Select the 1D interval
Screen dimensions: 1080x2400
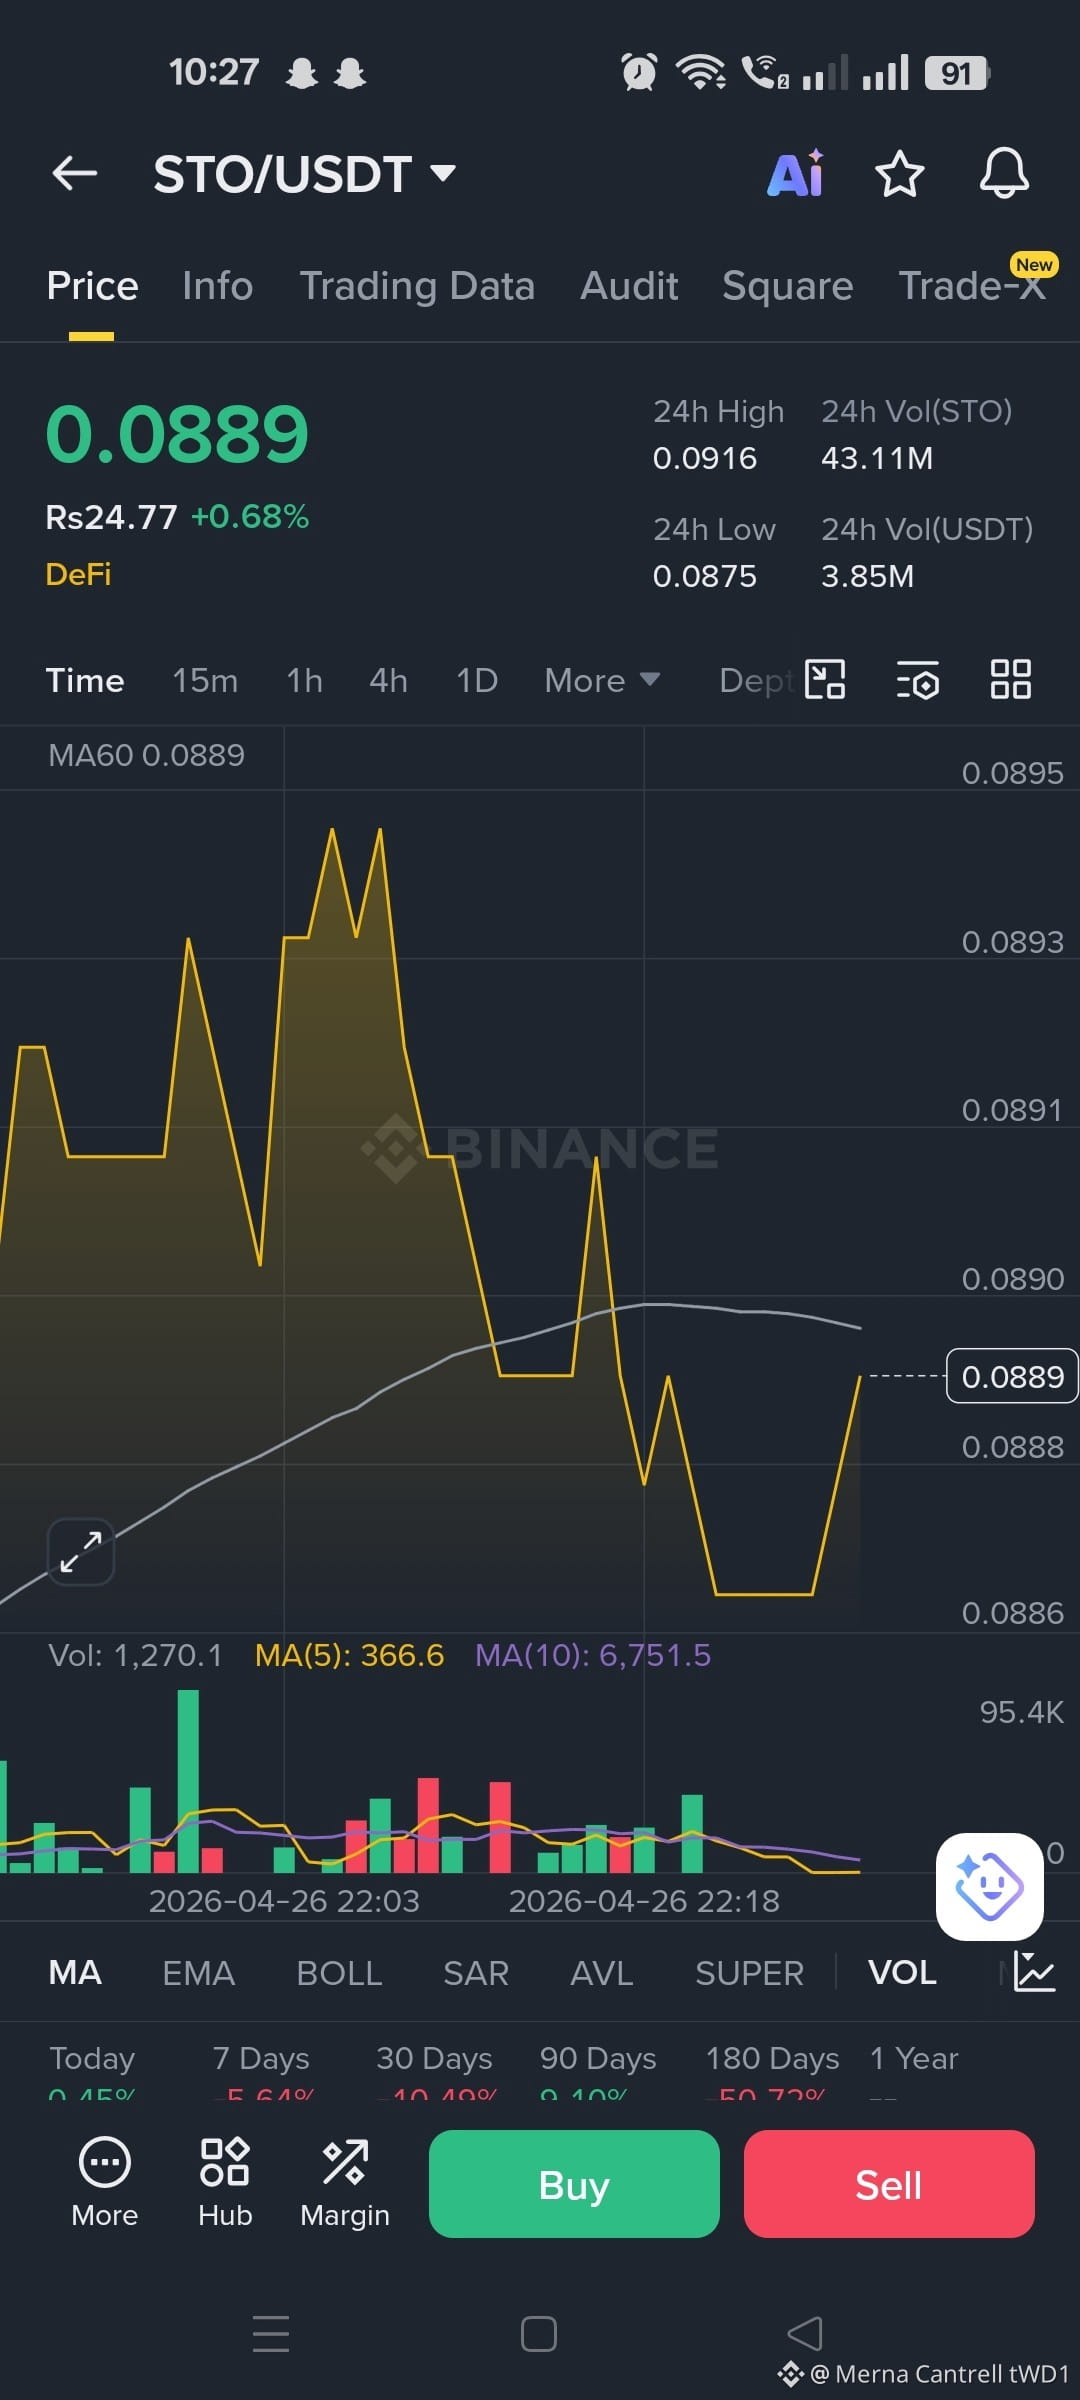point(477,681)
